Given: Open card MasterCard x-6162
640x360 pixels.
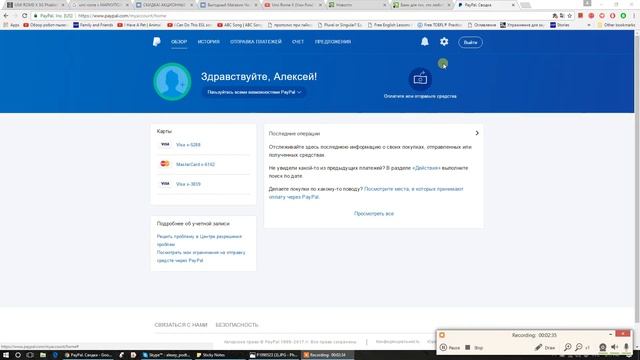Looking at the screenshot, I should [x=195, y=164].
